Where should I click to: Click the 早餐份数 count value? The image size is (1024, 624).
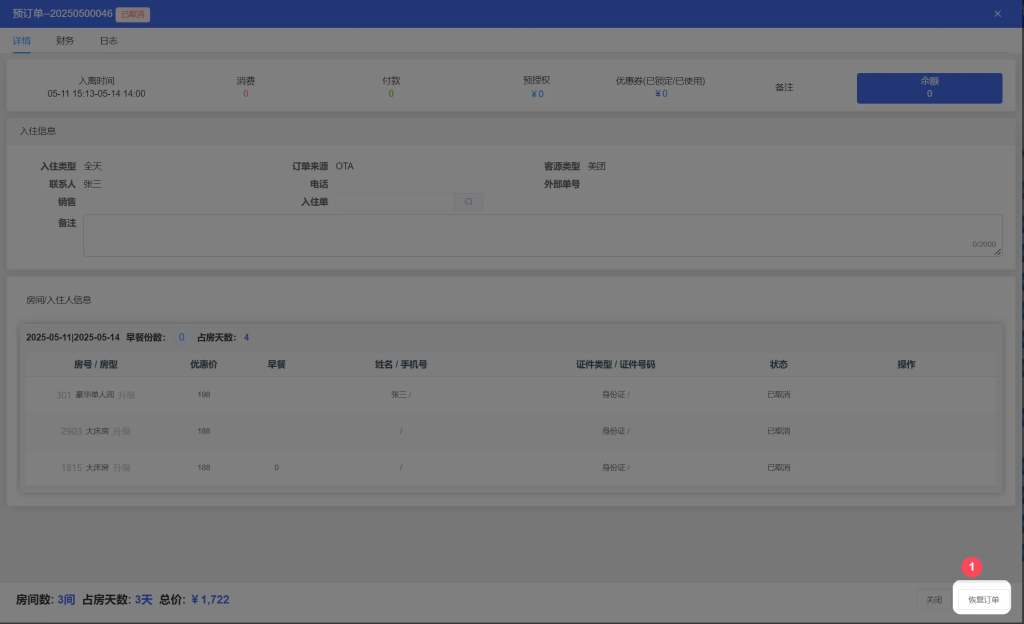coord(182,338)
